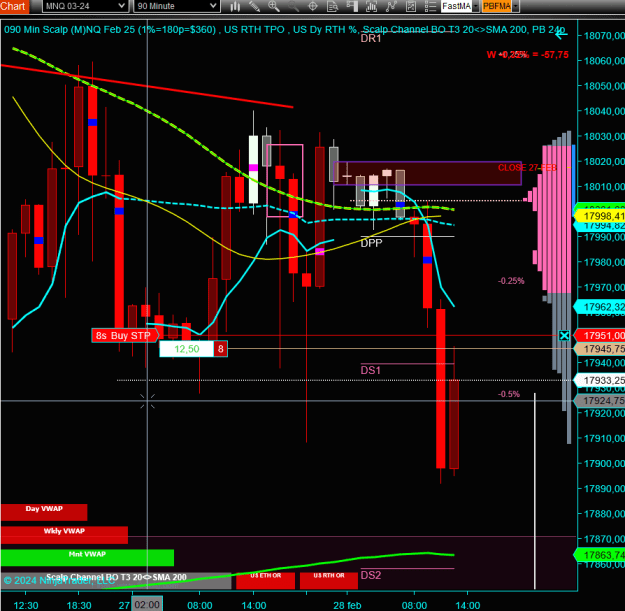Click the FastMA button
Image resolution: width=625 pixels, height=611 pixels.
456,6
